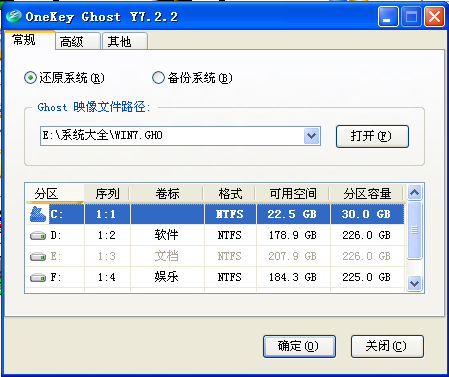
Task: Select the 娱乐 volume label
Action: click(166, 277)
